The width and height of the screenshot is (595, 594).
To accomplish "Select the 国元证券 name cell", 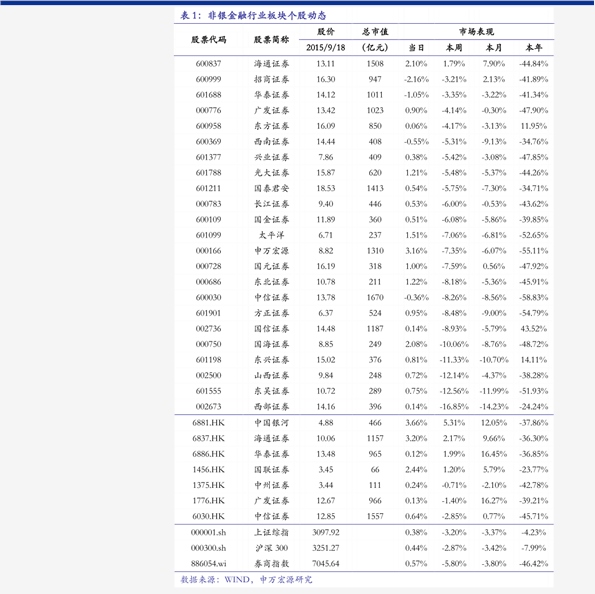I will (271, 266).
